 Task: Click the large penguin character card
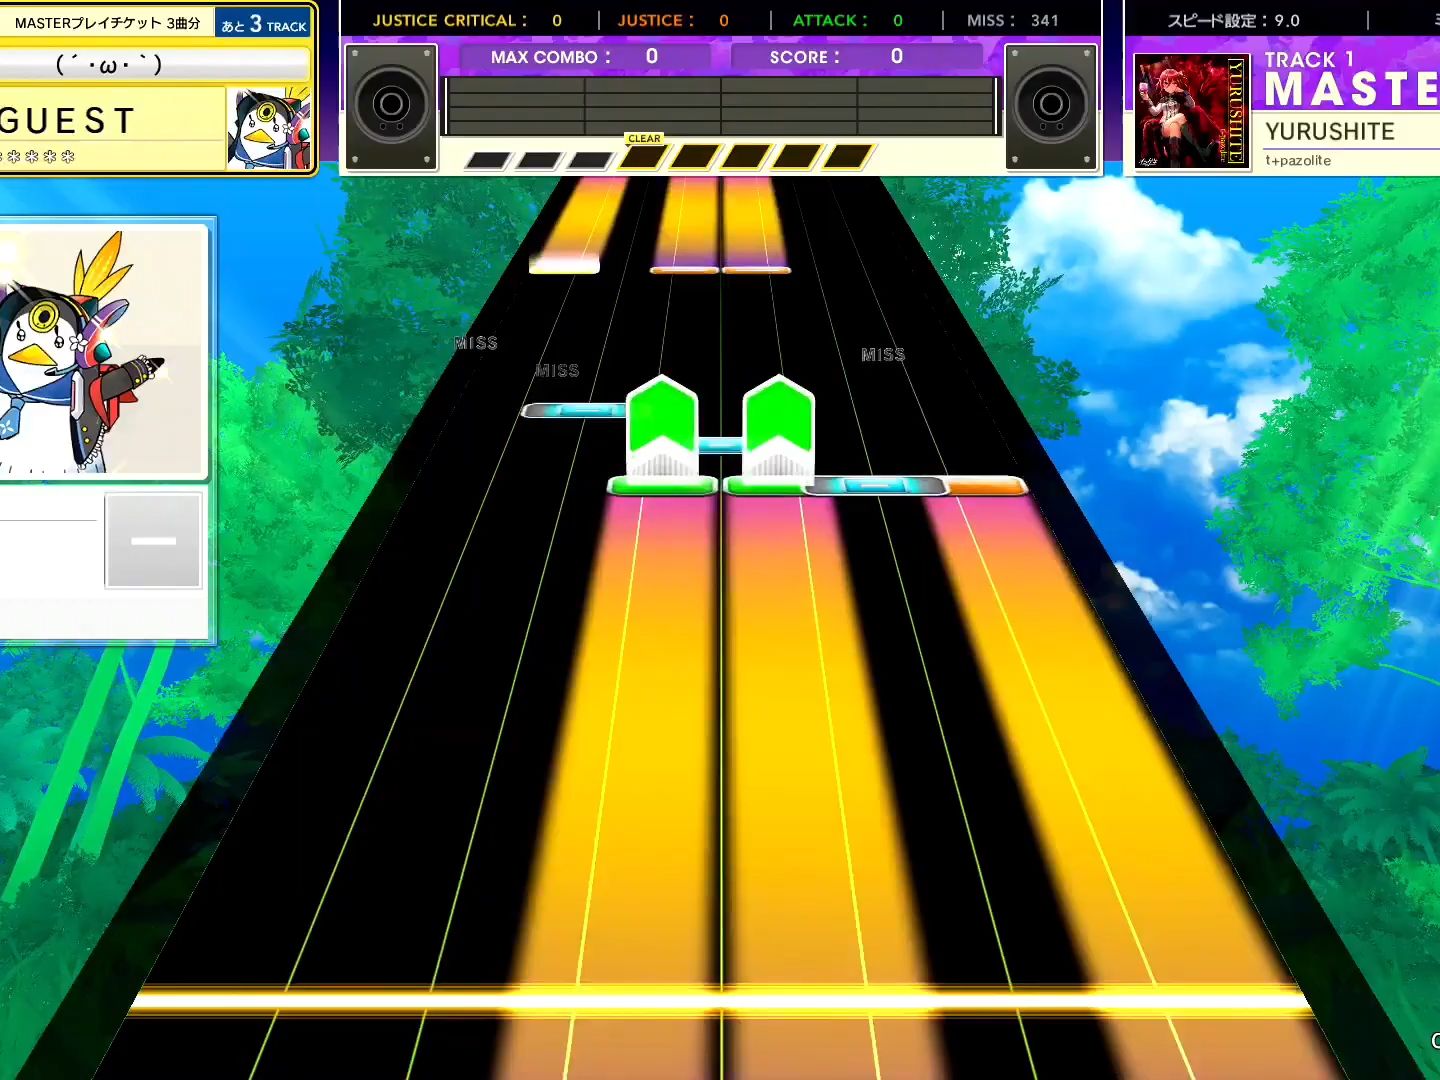coord(103,351)
